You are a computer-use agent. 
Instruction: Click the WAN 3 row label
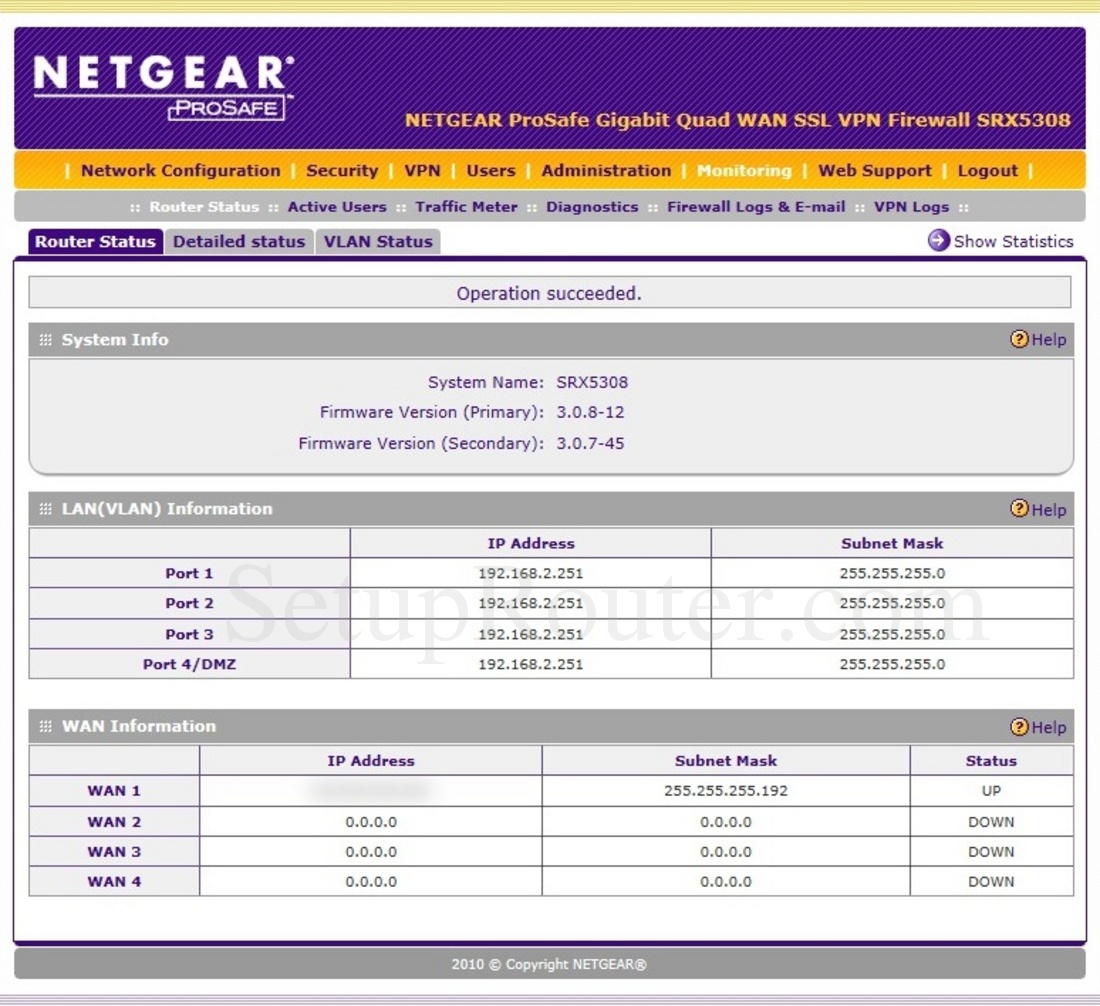coord(114,852)
